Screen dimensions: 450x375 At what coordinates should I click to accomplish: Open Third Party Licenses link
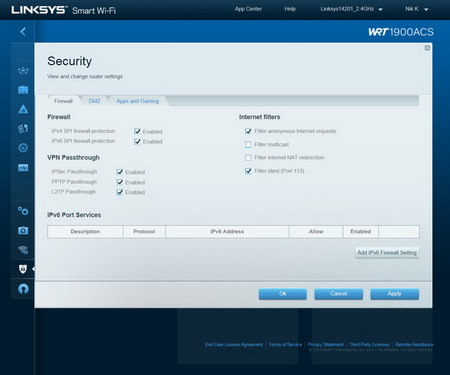click(x=369, y=344)
